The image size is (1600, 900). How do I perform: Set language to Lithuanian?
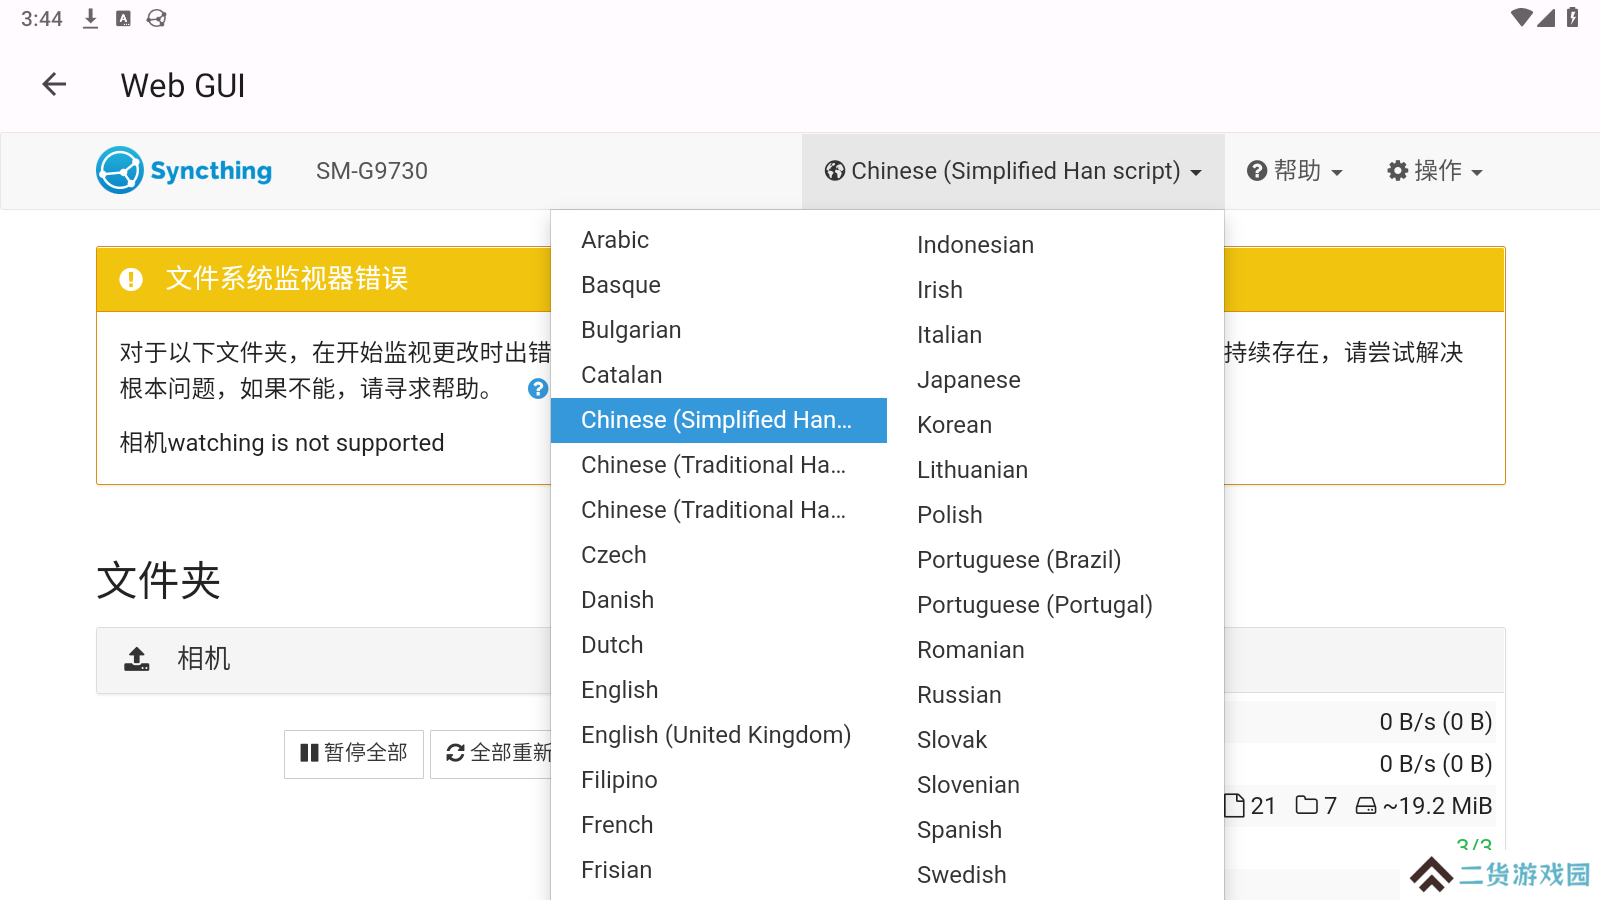click(1054, 470)
